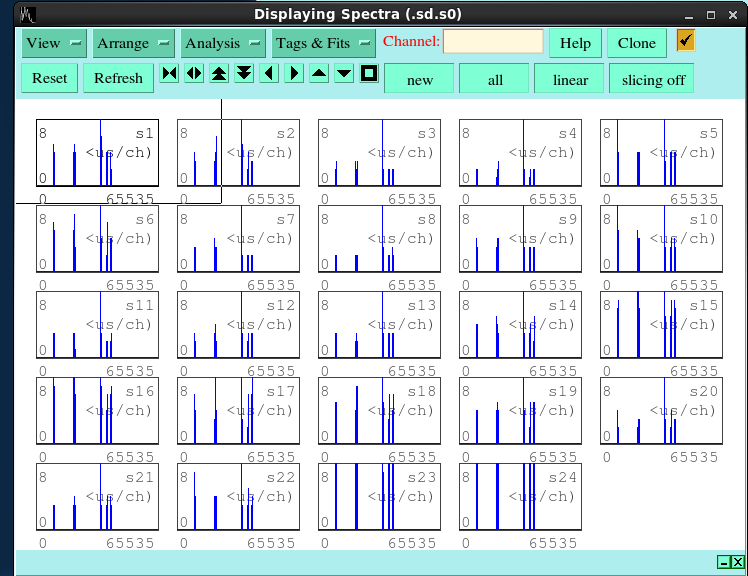The height and width of the screenshot is (576, 748).
Task: Click the Channel input field
Action: coord(493,42)
